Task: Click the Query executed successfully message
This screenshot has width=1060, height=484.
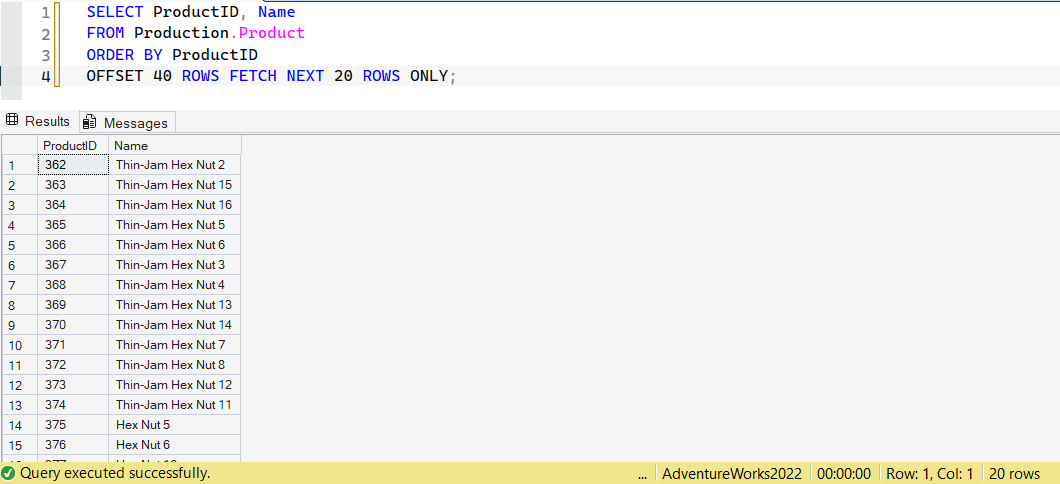Action: pos(115,473)
